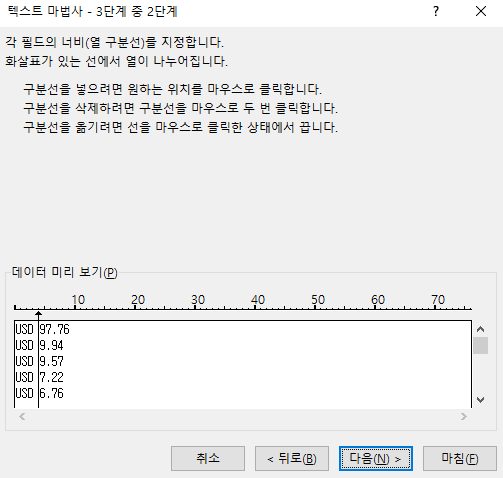Click the ruler at position 70
Image resolution: width=503 pixels, height=478 pixels.
[438, 300]
